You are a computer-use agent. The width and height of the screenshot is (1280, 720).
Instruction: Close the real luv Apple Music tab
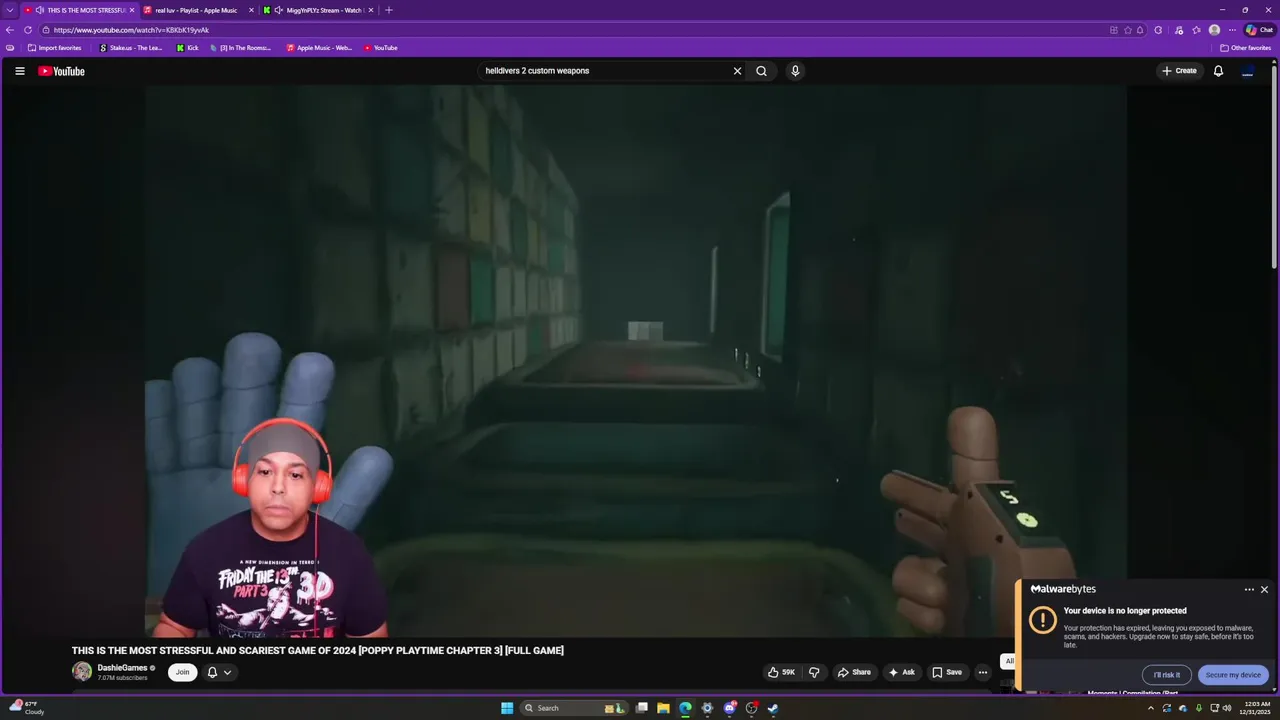[251, 10]
